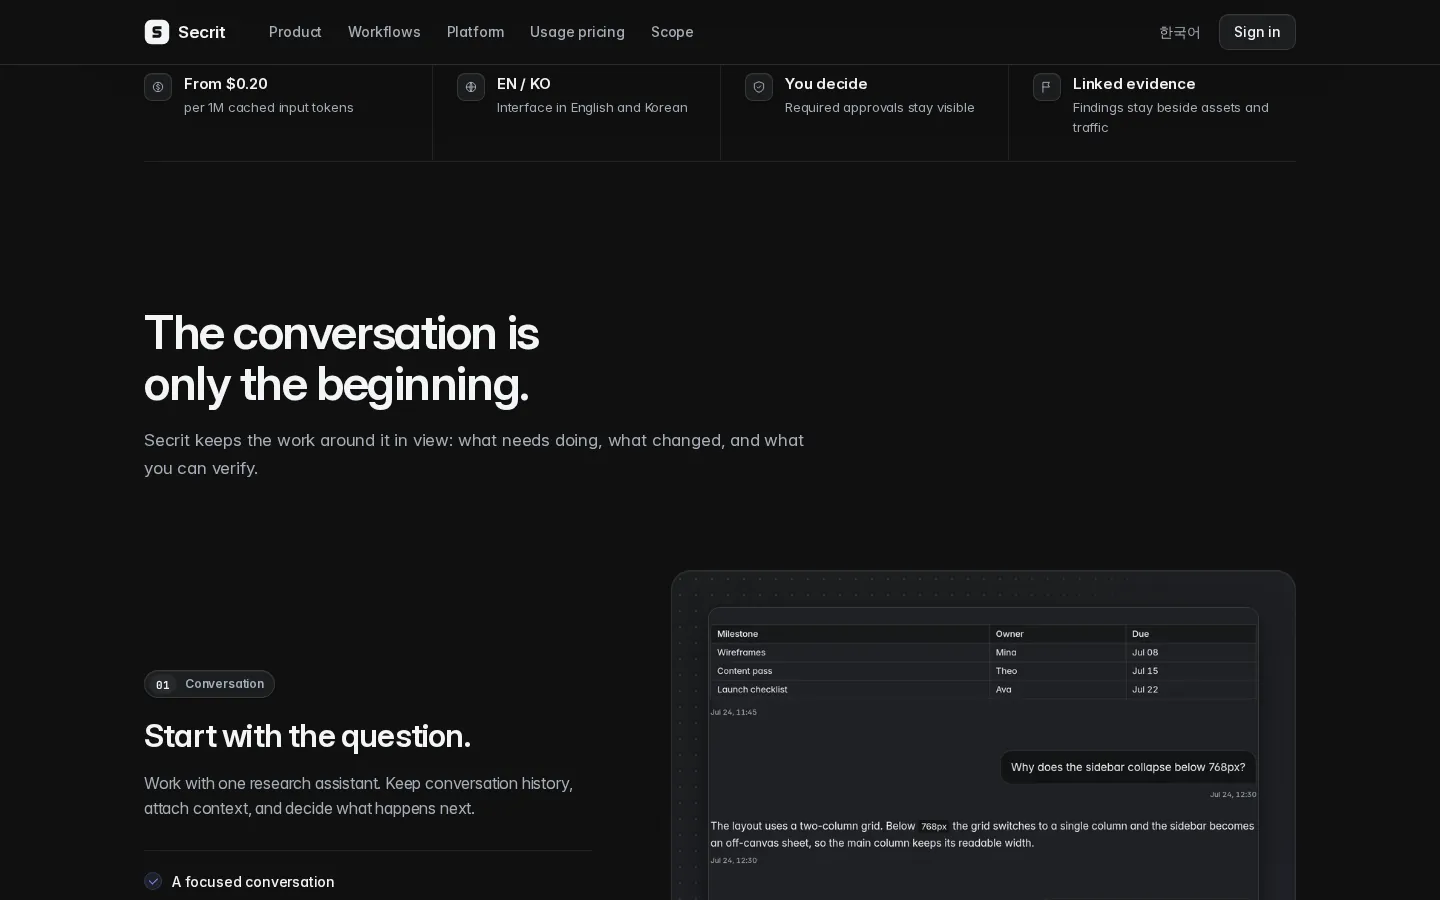Click the Sign in button
Viewport: 1440px width, 900px height.
(x=1257, y=32)
